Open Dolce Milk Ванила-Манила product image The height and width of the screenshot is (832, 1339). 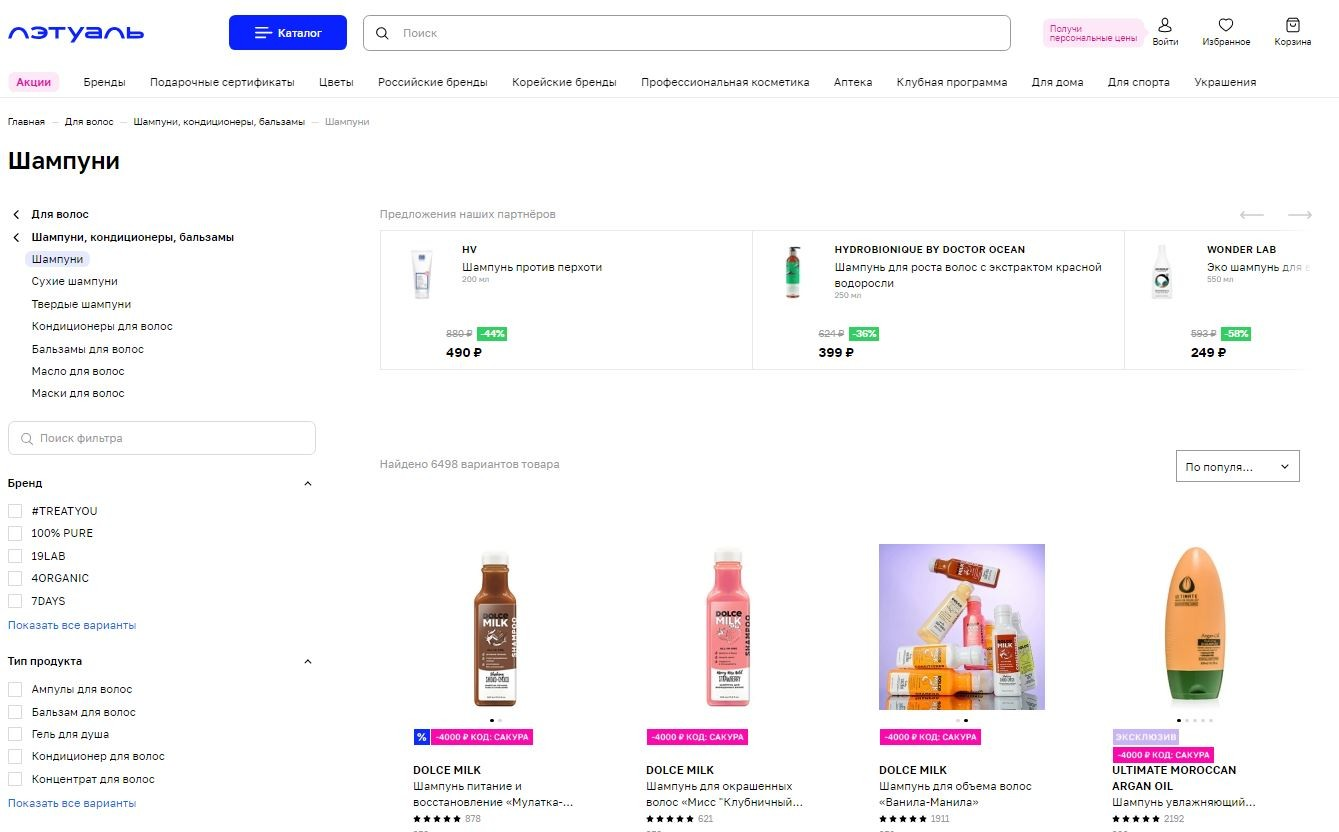962,627
